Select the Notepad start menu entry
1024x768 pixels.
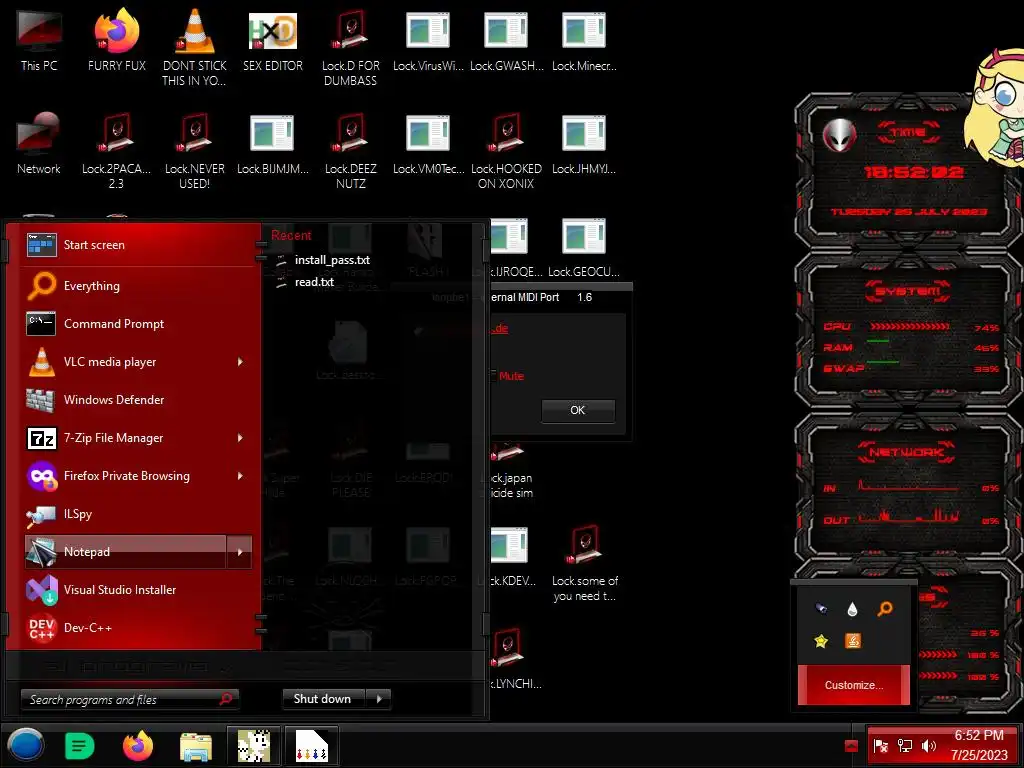125,552
